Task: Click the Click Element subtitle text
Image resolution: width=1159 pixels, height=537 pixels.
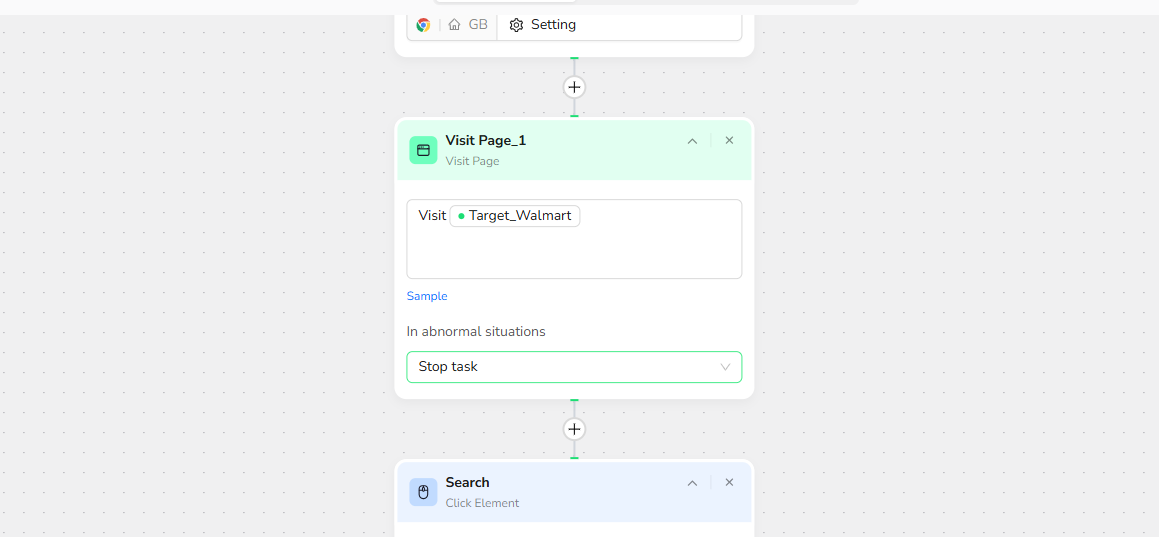Action: click(x=482, y=503)
